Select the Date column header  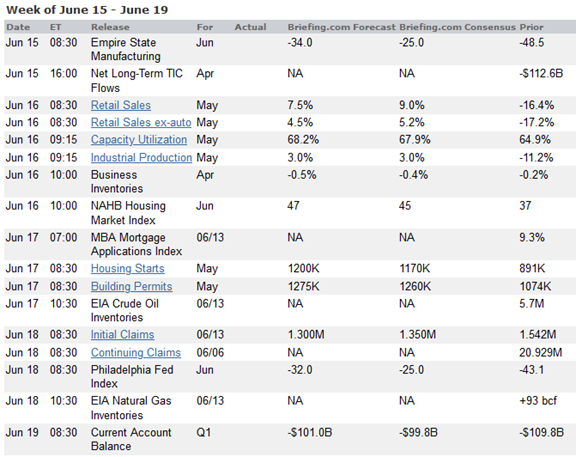point(18,27)
